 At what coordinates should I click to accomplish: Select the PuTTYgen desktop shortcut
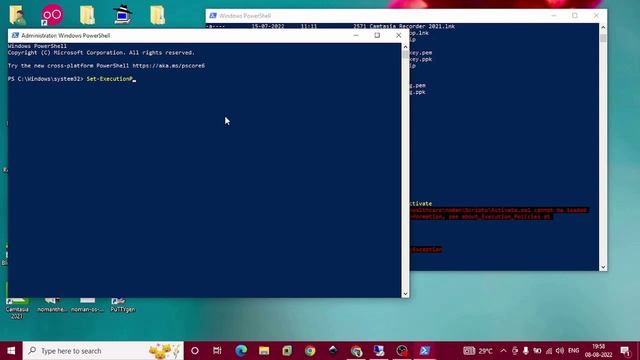122,304
